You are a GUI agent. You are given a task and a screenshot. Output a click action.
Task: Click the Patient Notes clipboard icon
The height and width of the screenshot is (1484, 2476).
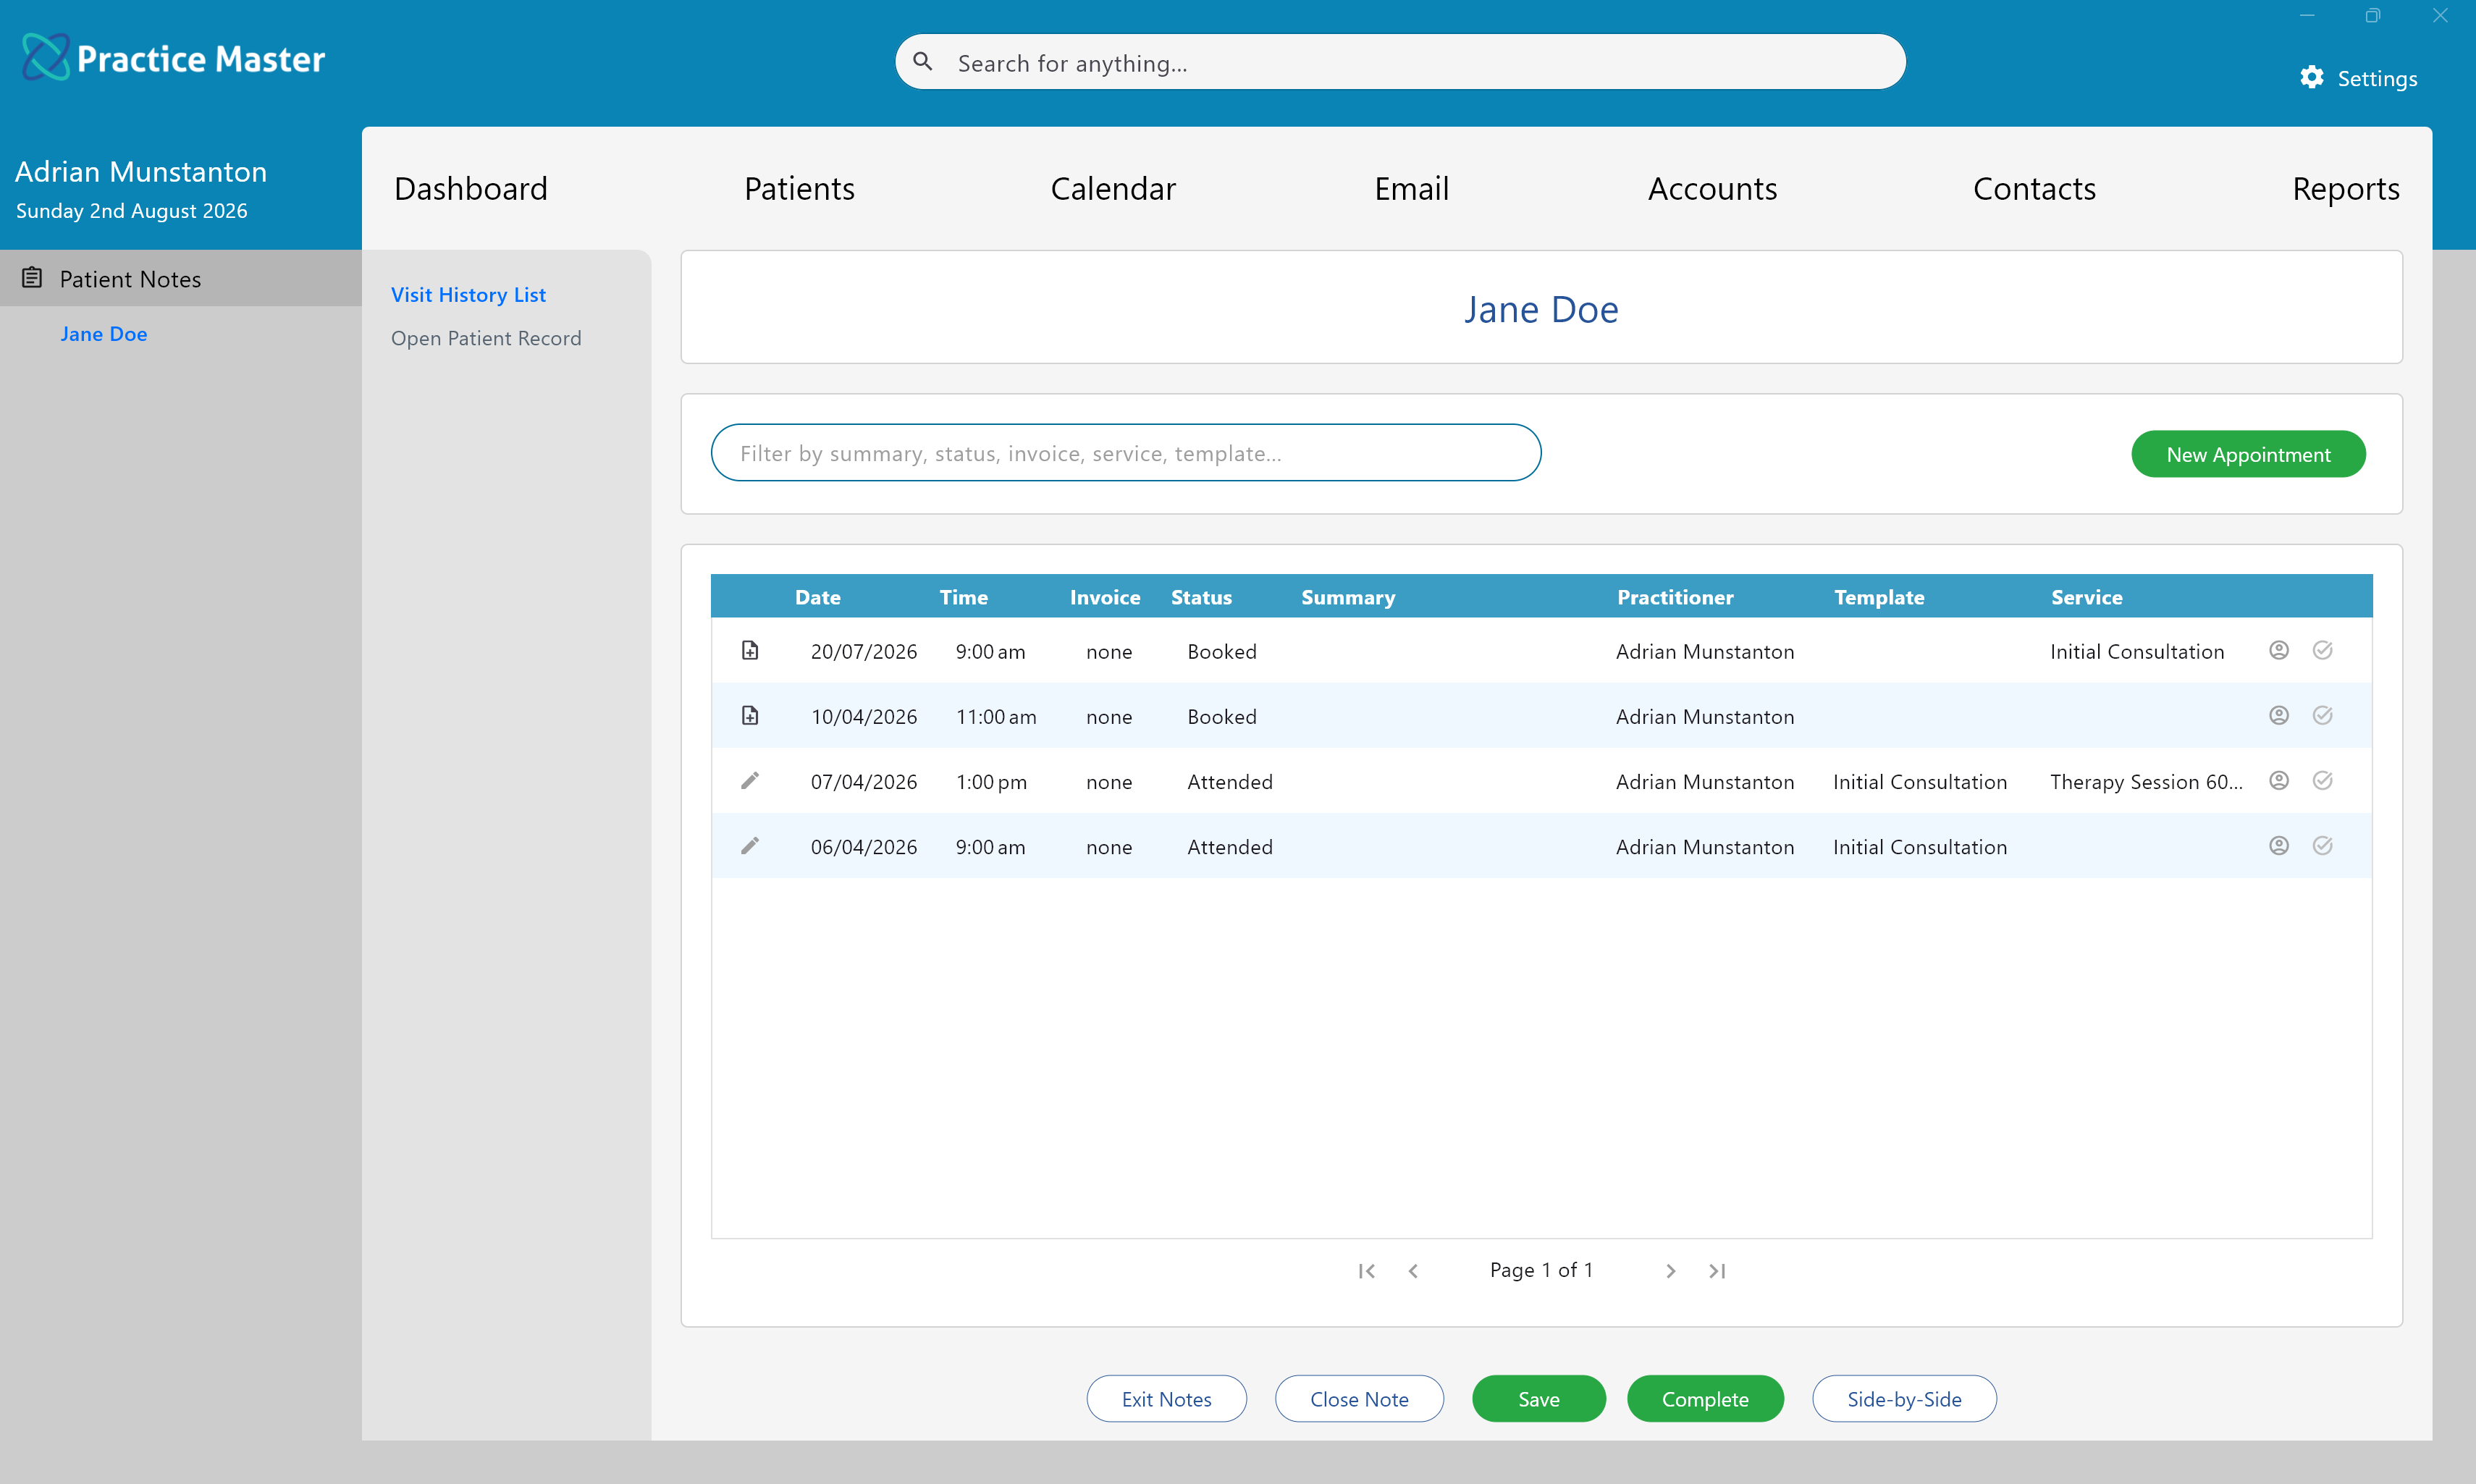point(32,278)
